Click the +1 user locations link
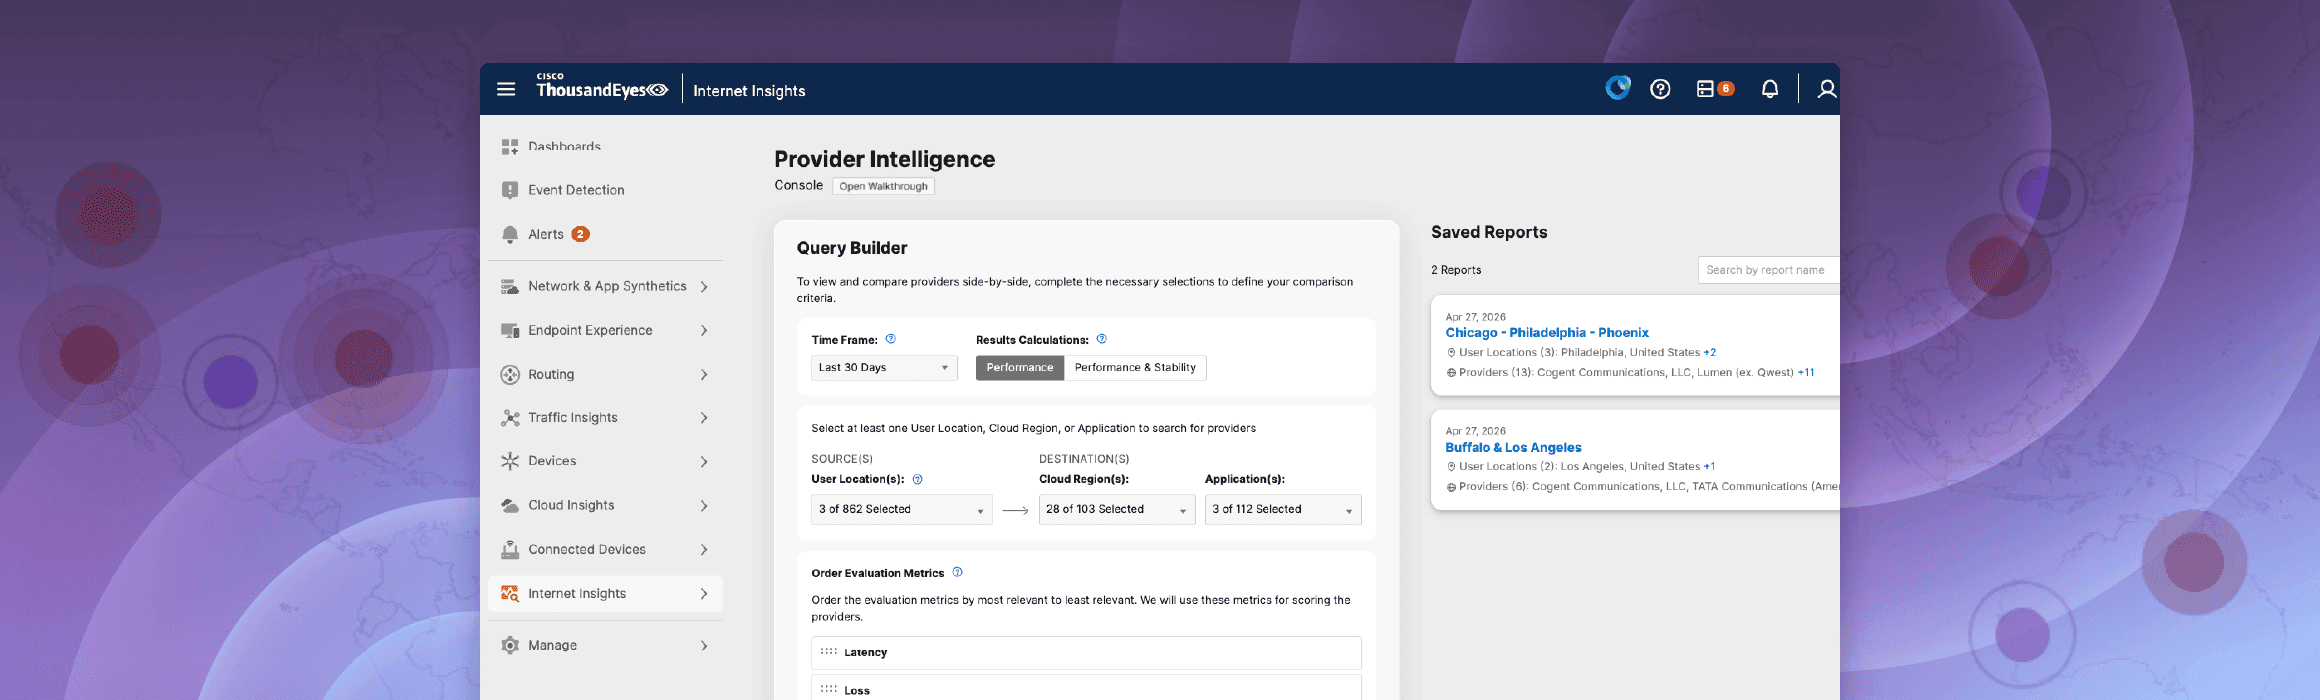The width and height of the screenshot is (2320, 700). (x=1710, y=466)
